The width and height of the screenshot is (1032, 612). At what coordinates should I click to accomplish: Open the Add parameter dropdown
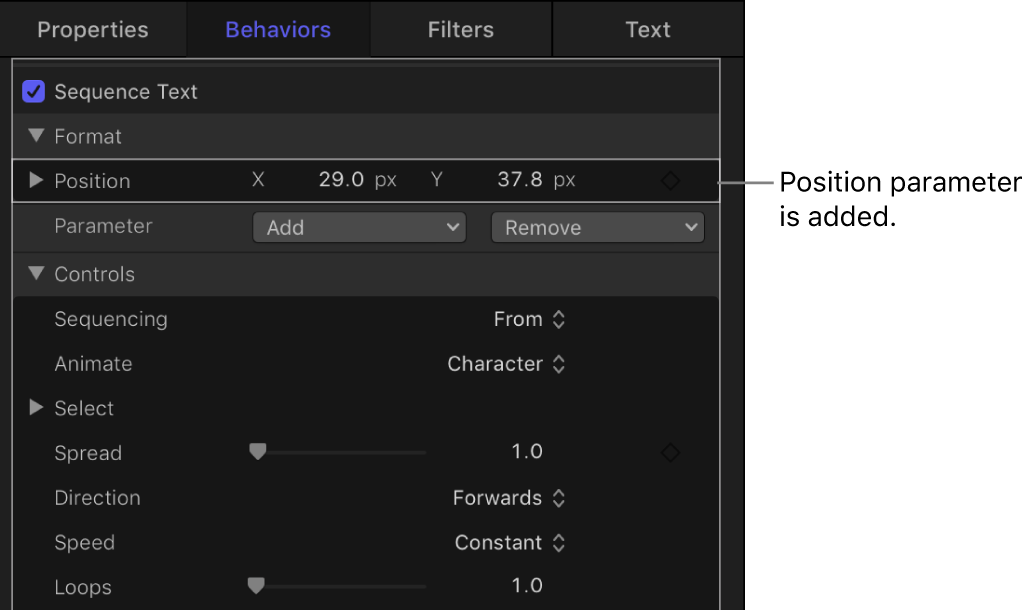[358, 227]
